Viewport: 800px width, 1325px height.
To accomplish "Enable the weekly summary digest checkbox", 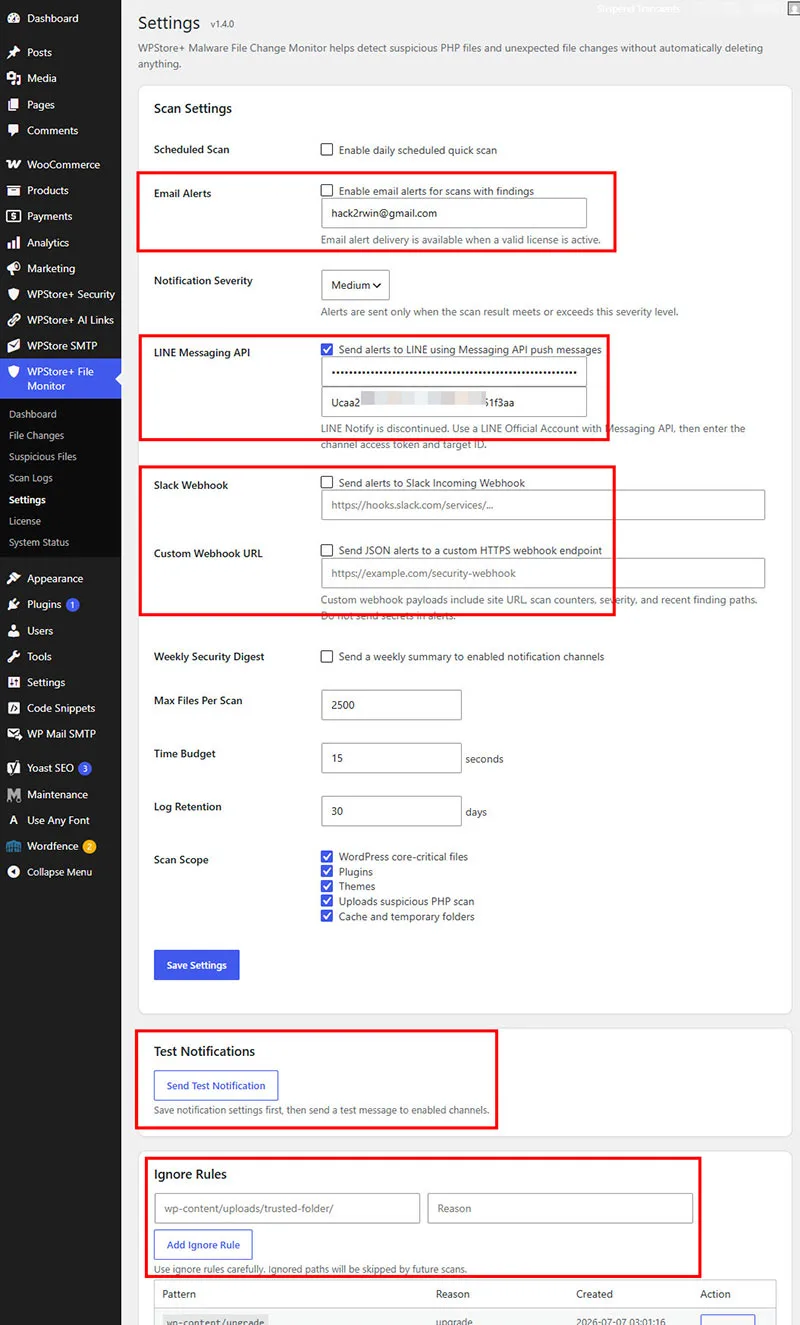I will point(327,657).
